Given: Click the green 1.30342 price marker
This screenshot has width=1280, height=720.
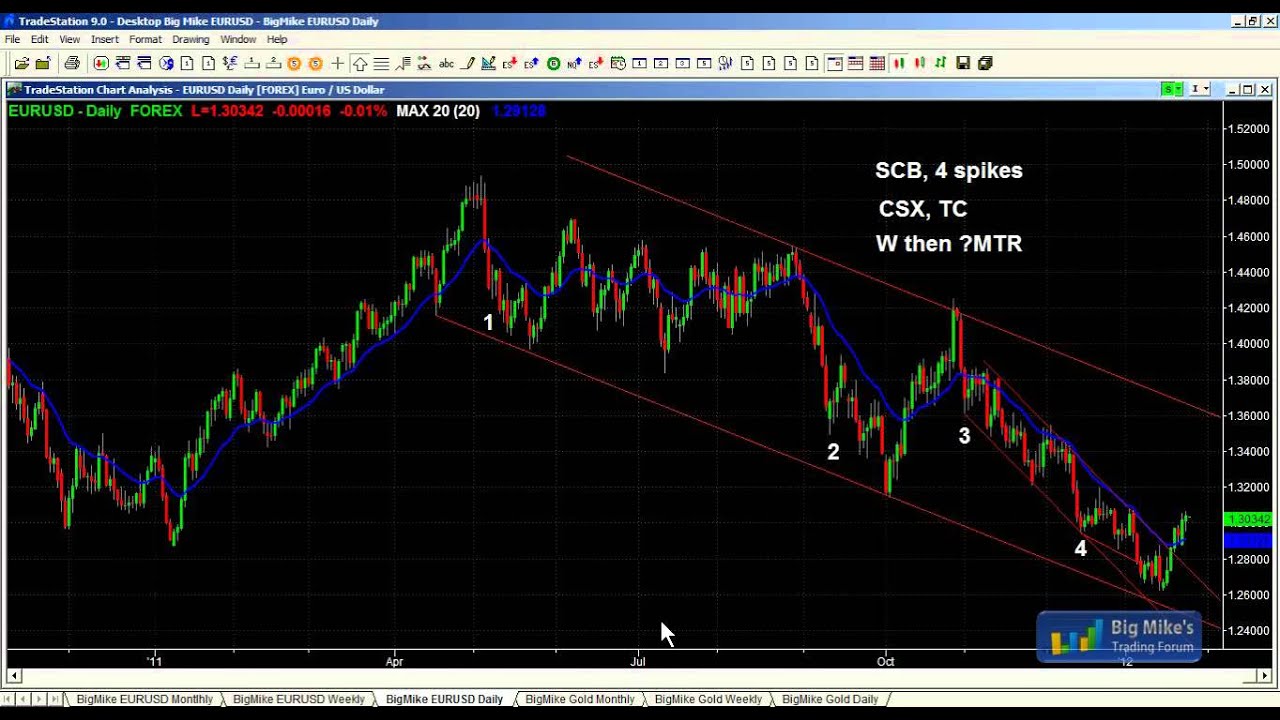Looking at the screenshot, I should tap(1248, 520).
